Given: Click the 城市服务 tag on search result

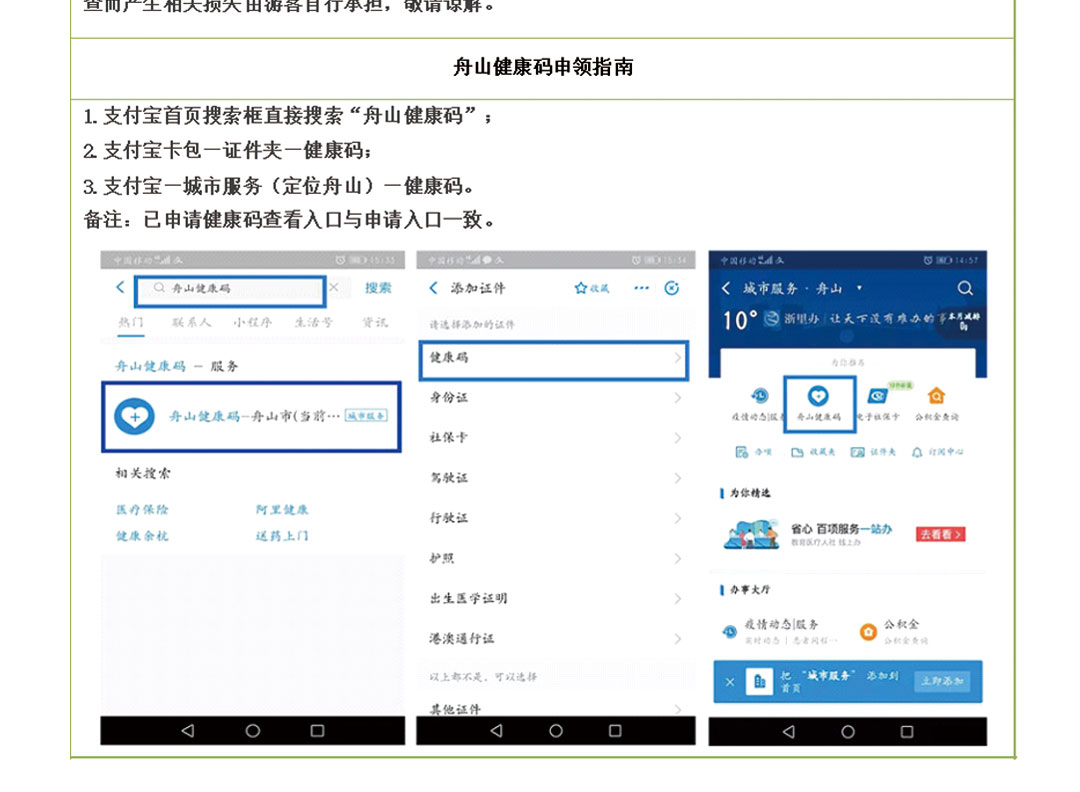Looking at the screenshot, I should coord(366,415).
